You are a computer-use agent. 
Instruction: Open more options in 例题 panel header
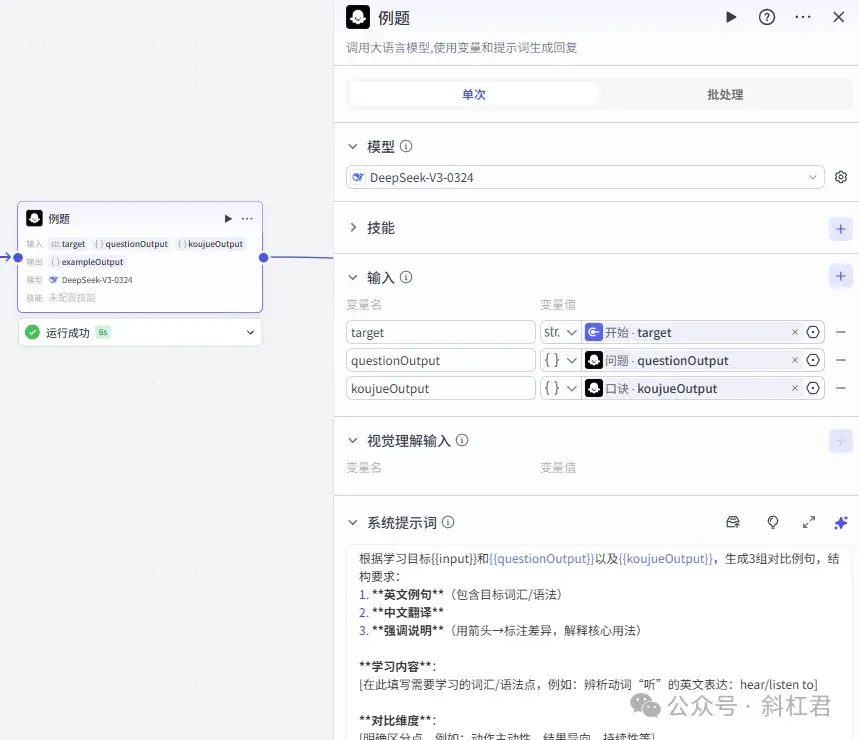pyautogui.click(x=803, y=17)
